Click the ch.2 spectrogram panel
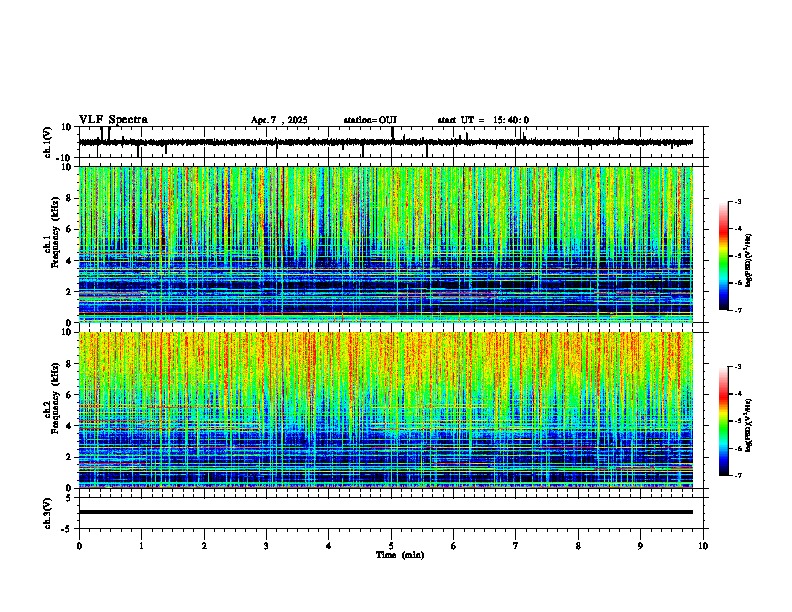The image size is (792, 612). [x=386, y=410]
